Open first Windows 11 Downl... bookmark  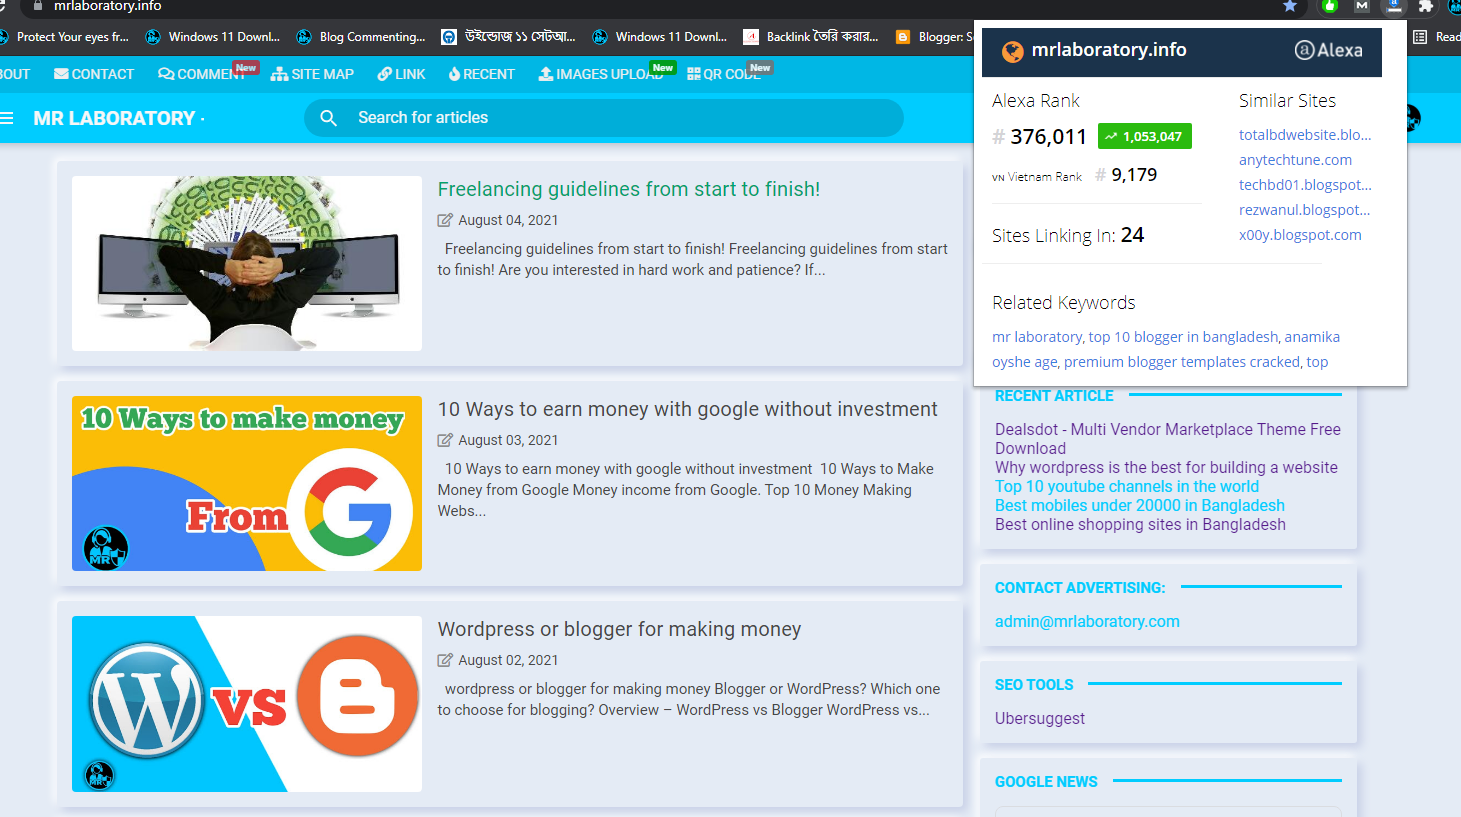tap(213, 37)
